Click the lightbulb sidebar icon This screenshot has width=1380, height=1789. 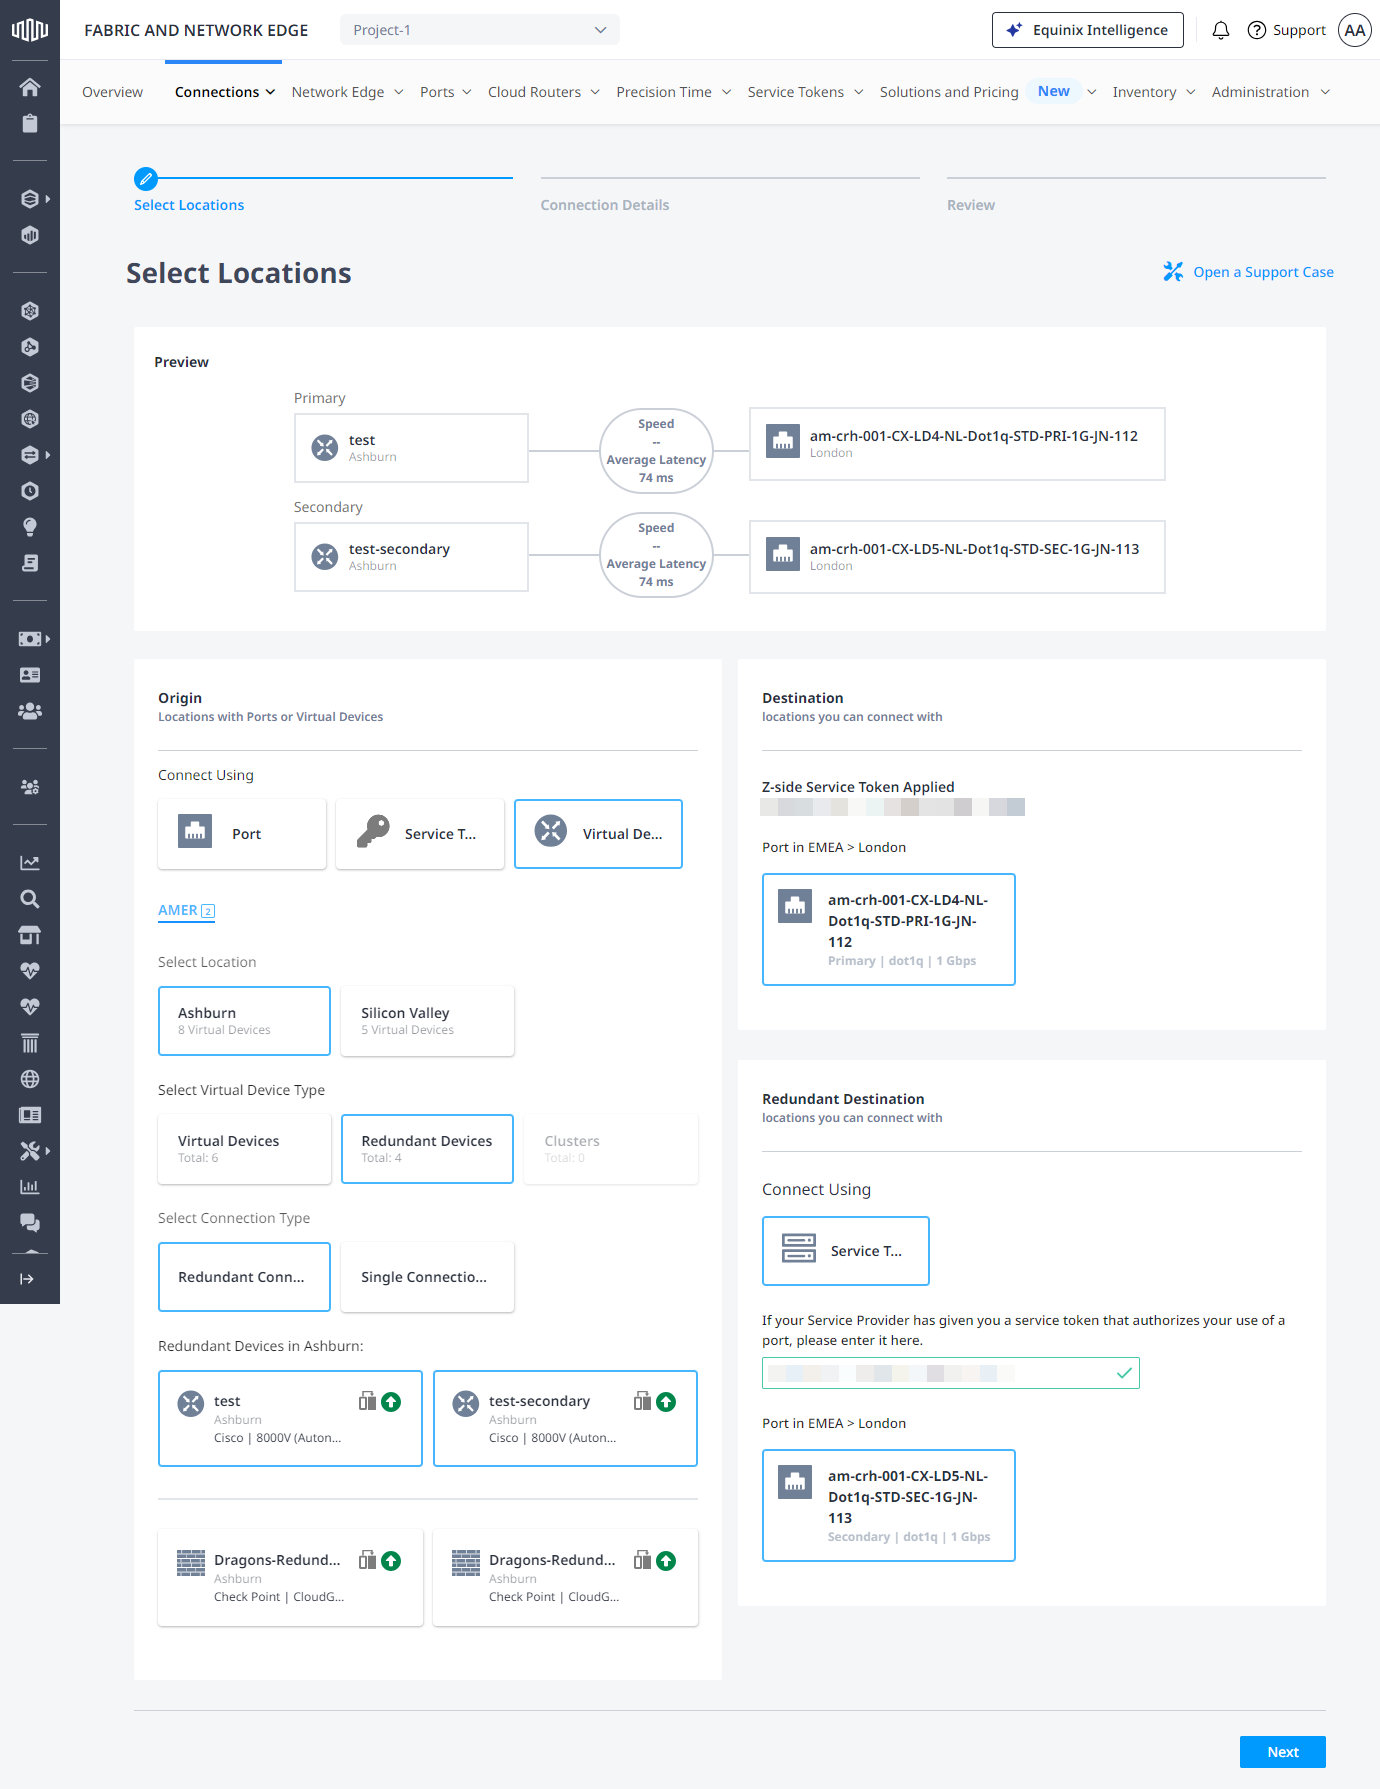coord(30,527)
